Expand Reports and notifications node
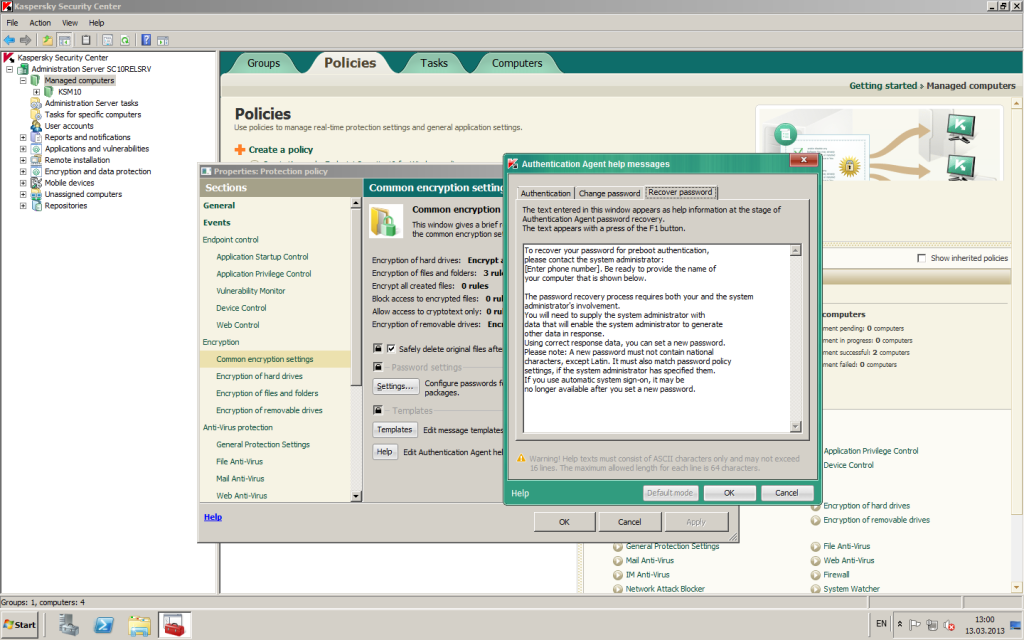The width and height of the screenshot is (1024, 640). [23, 137]
